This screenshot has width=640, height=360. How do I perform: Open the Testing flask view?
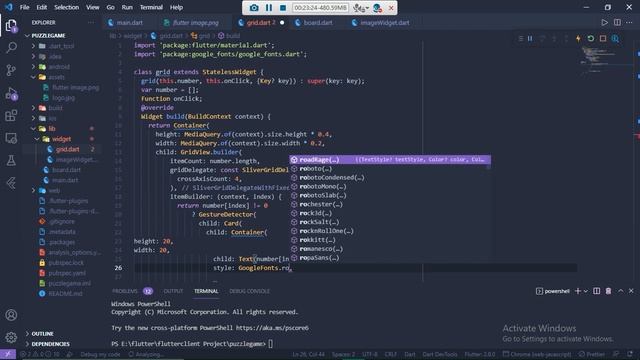pos(11,160)
